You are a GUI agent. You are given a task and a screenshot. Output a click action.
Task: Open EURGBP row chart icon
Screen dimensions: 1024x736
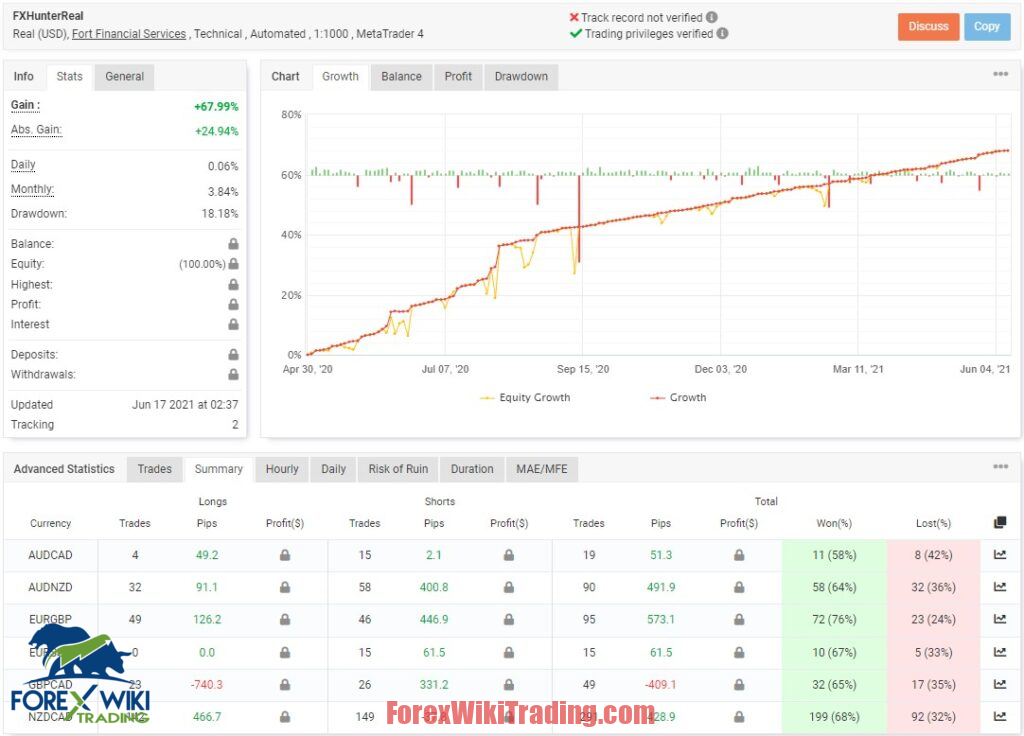pyautogui.click(x=1000, y=618)
